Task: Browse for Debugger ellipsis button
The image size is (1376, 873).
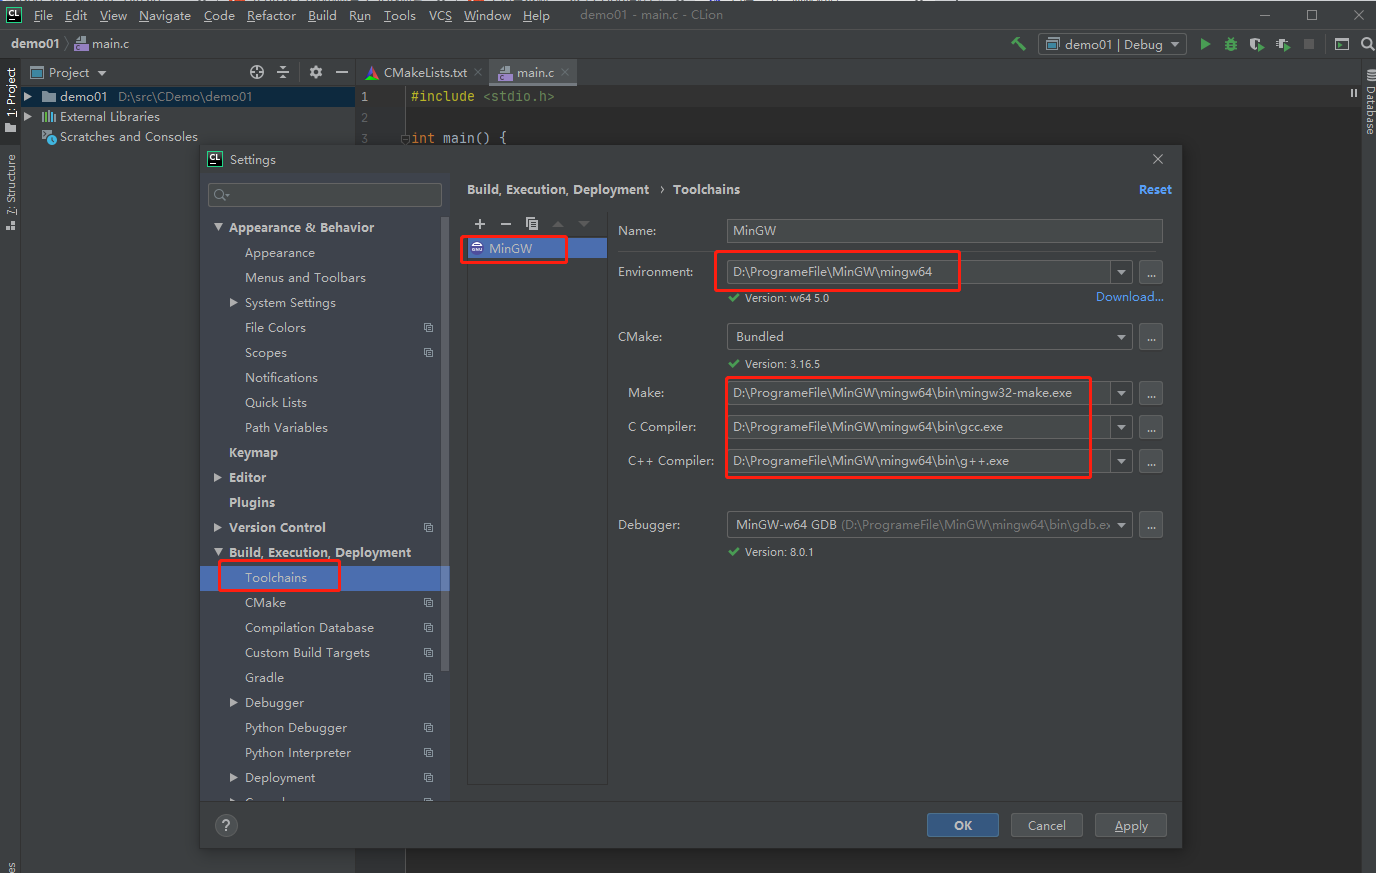Action: click(x=1151, y=525)
